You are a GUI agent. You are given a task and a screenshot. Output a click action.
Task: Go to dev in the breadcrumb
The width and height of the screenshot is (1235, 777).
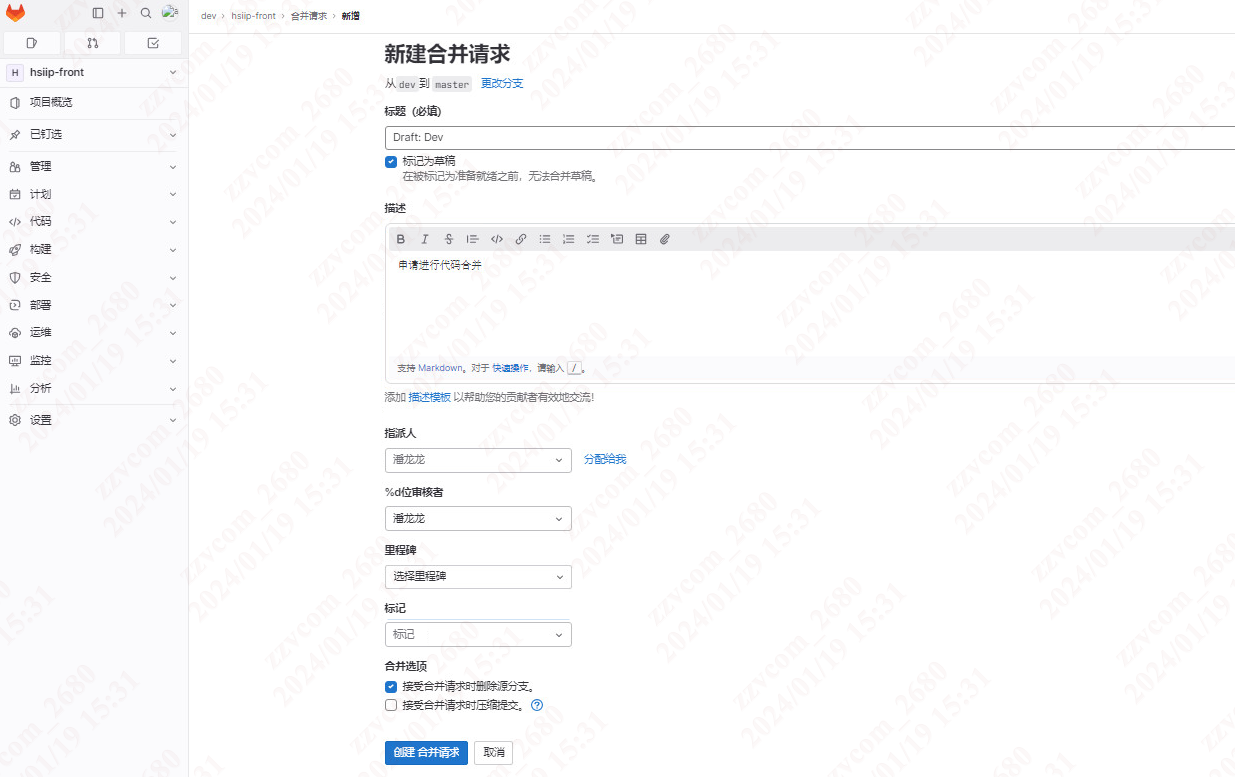coord(208,16)
